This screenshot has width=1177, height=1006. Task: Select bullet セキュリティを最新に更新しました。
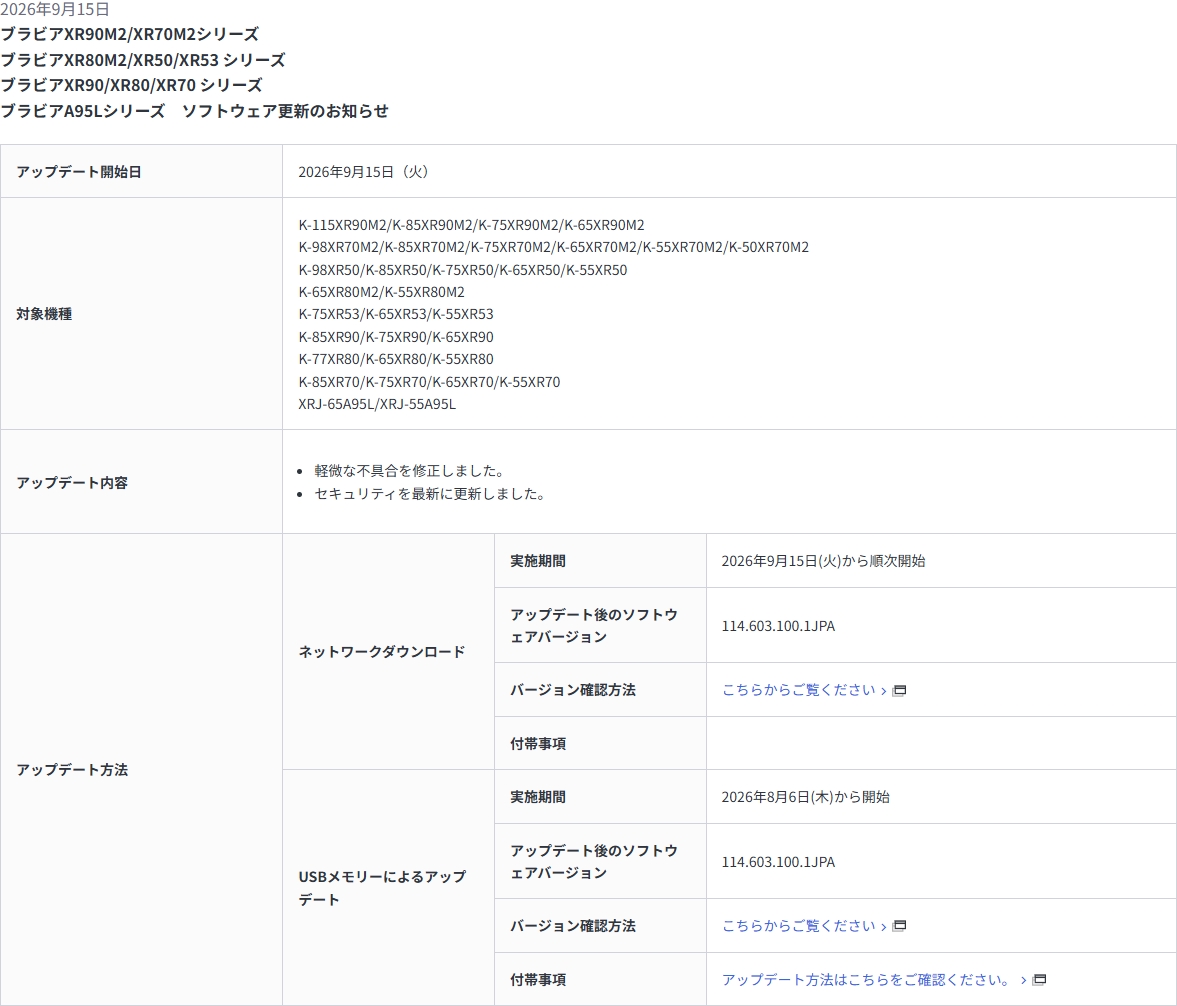(x=430, y=494)
